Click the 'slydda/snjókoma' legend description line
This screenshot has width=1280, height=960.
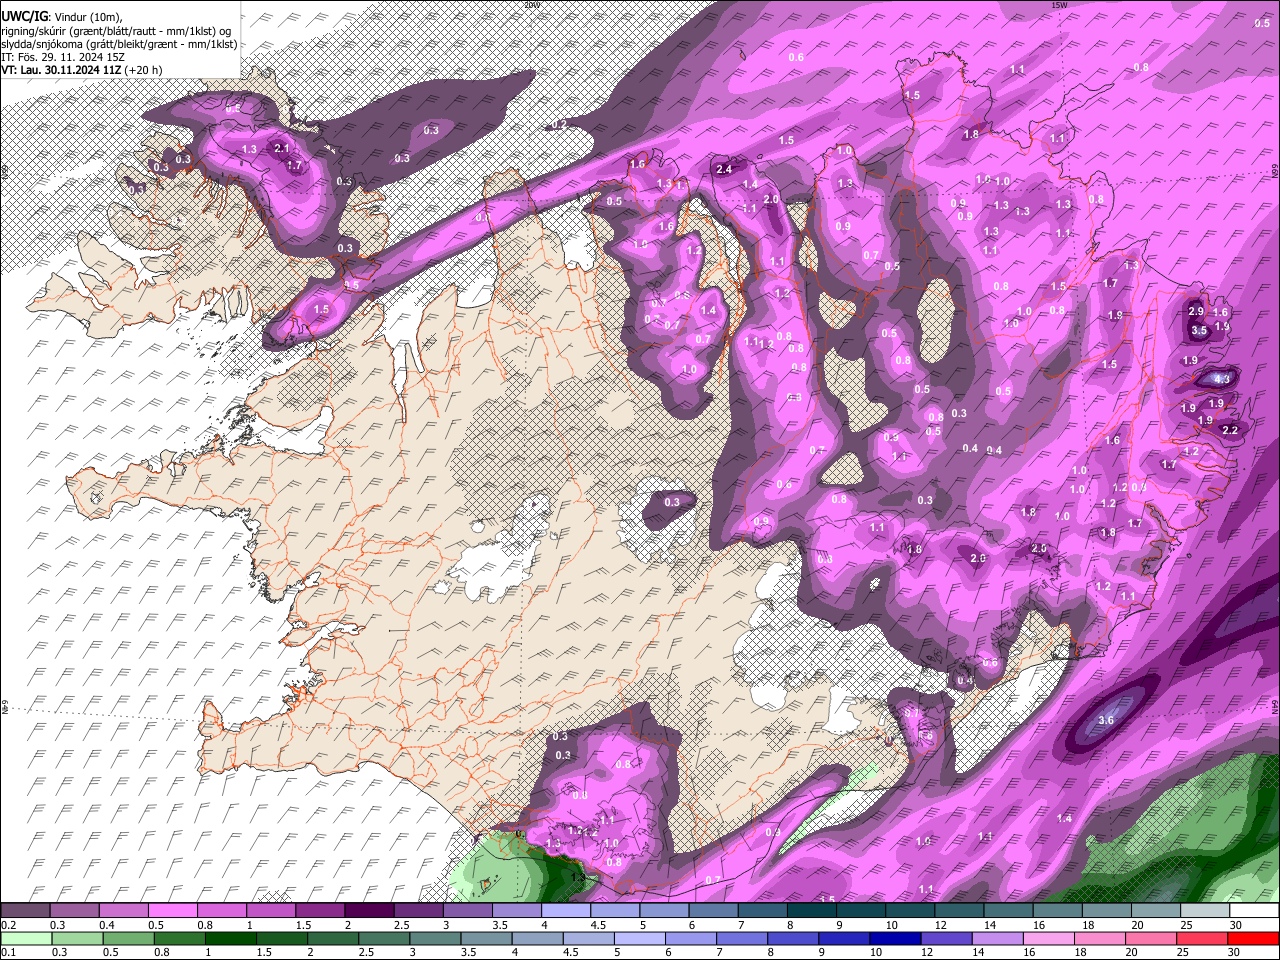coord(119,43)
